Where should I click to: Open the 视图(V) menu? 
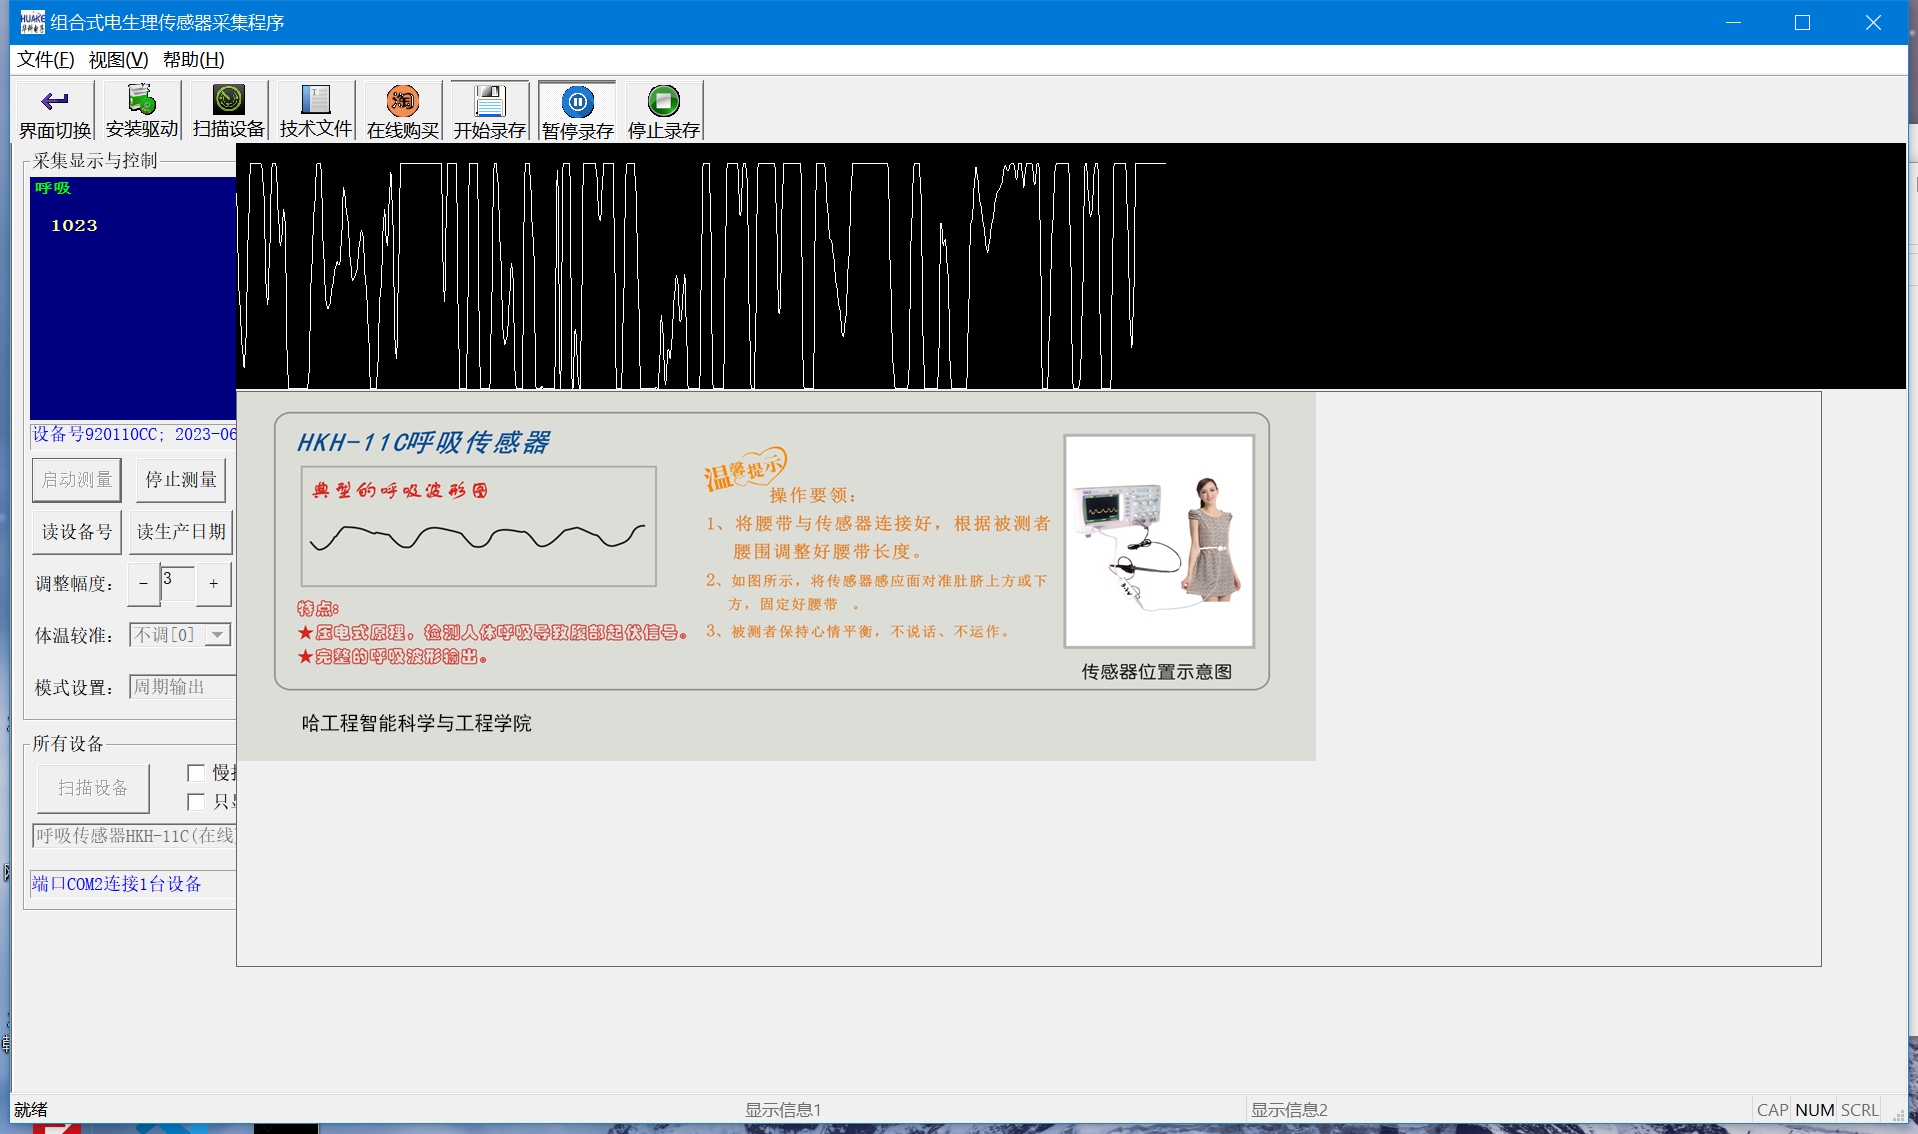118,60
